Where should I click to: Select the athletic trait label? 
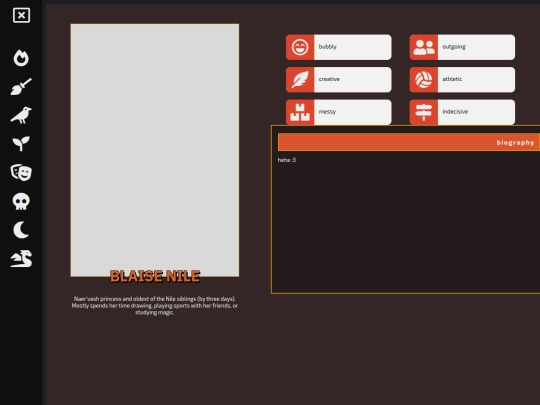tap(452, 79)
